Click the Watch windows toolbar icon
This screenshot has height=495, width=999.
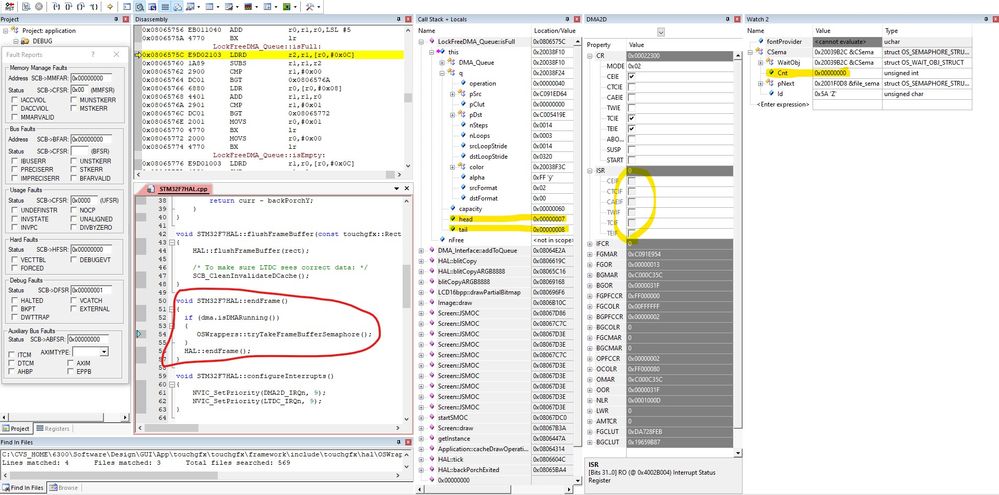pos(190,6)
